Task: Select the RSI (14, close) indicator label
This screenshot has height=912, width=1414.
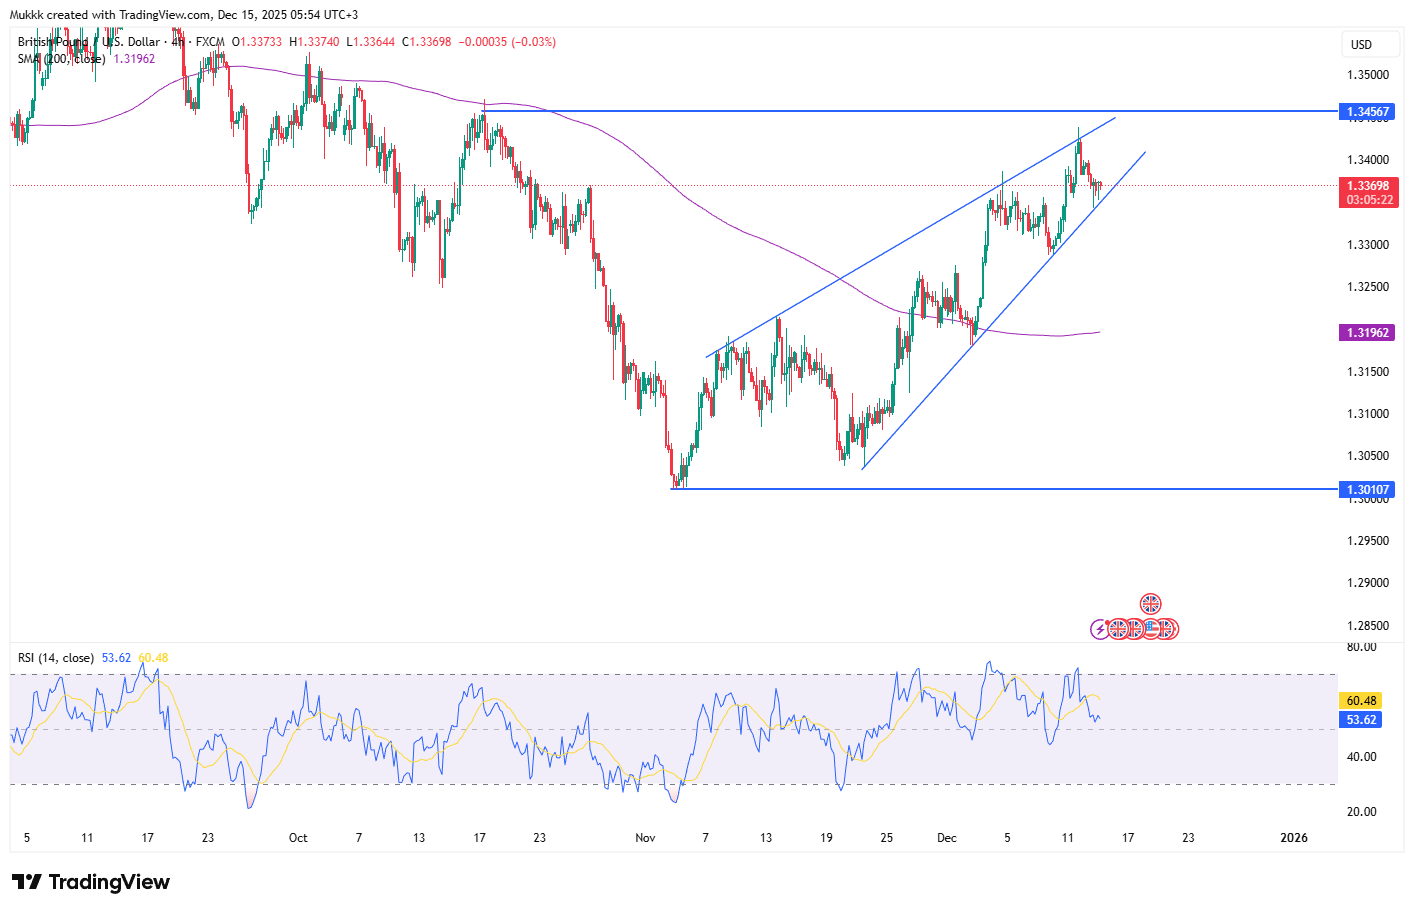Action: [x=56, y=658]
